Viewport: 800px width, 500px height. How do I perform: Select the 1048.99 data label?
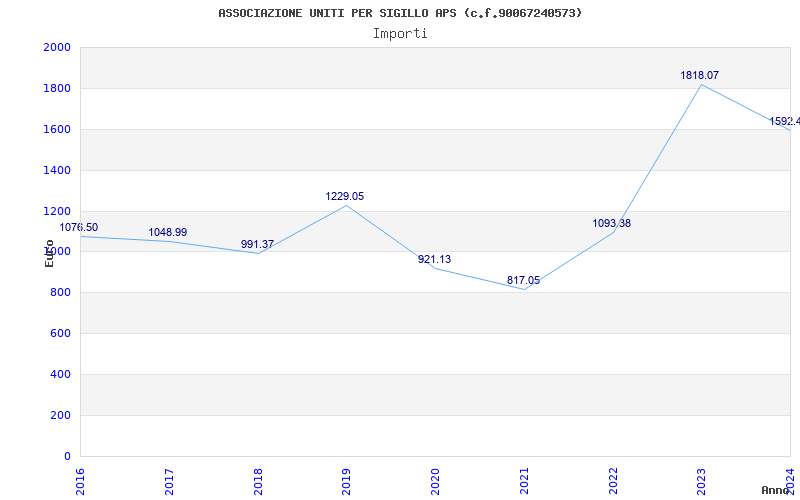coord(168,233)
